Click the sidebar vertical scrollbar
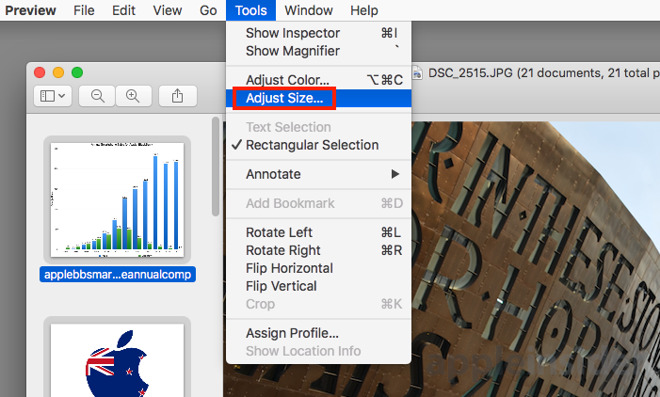This screenshot has width=660, height=397. coord(216,167)
